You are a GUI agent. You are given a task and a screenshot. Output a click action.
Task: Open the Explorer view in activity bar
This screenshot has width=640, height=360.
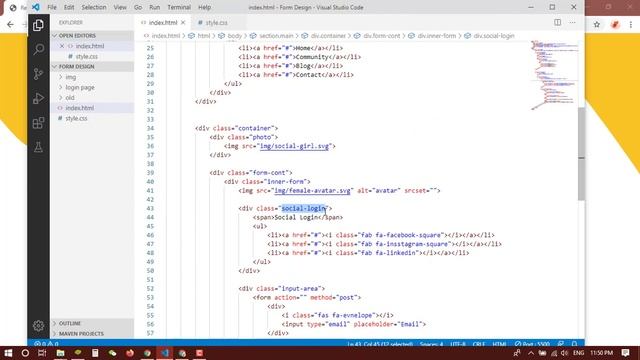[38, 25]
